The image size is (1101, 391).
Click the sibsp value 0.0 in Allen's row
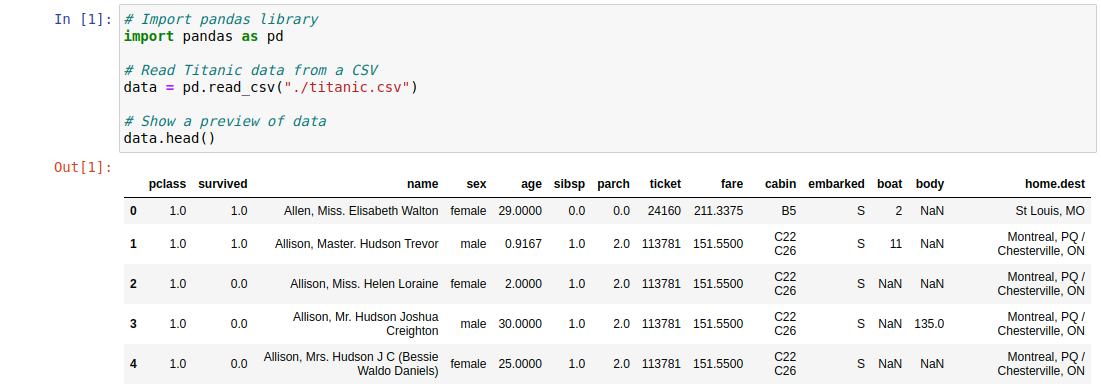click(577, 211)
